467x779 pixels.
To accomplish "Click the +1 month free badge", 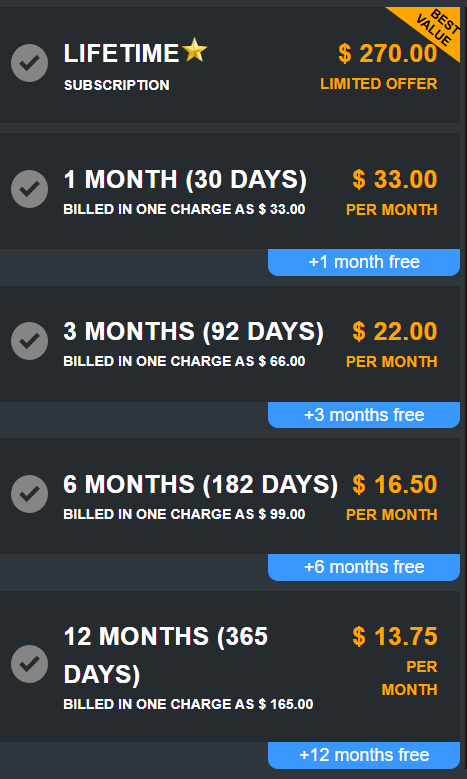I will point(364,262).
